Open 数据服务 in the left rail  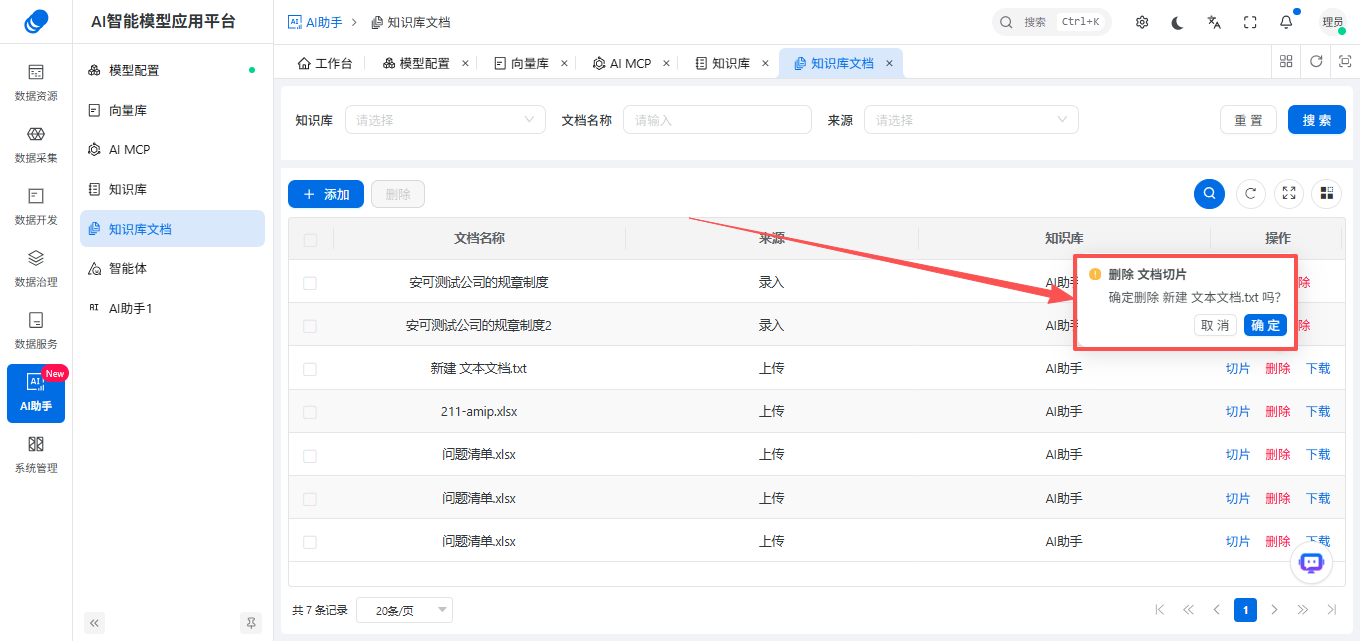(x=36, y=331)
